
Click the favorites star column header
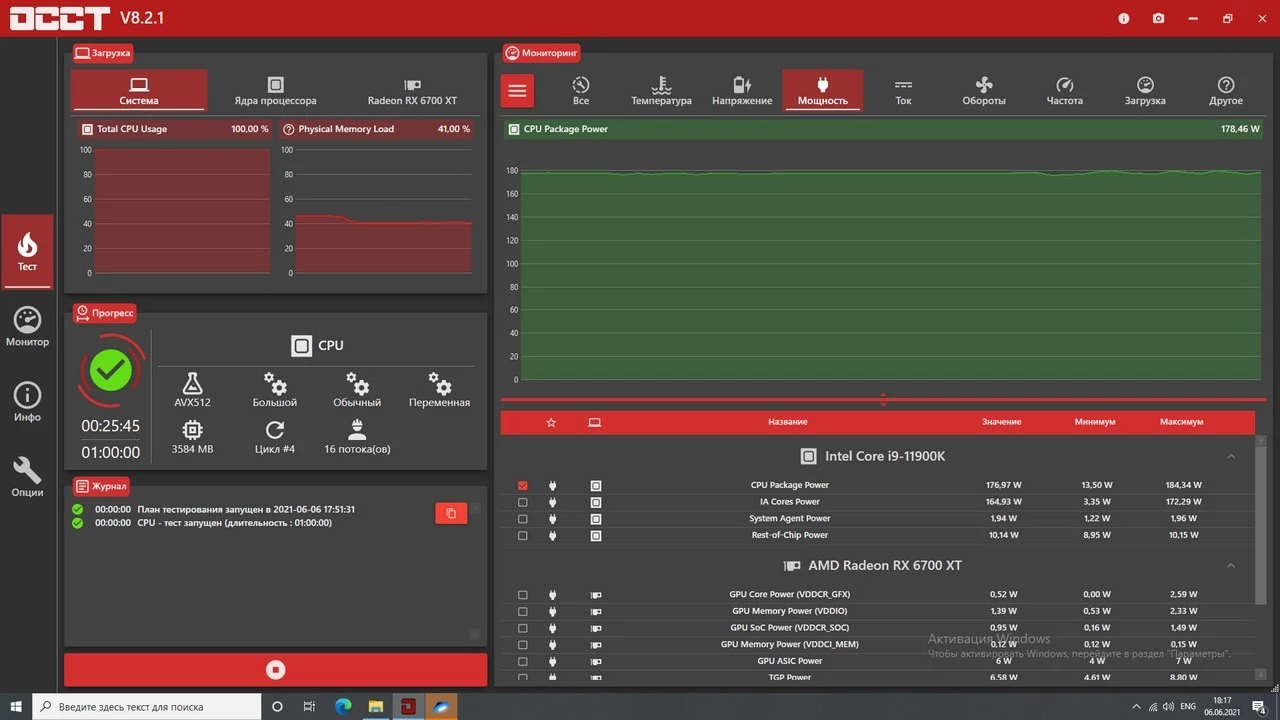pos(551,422)
